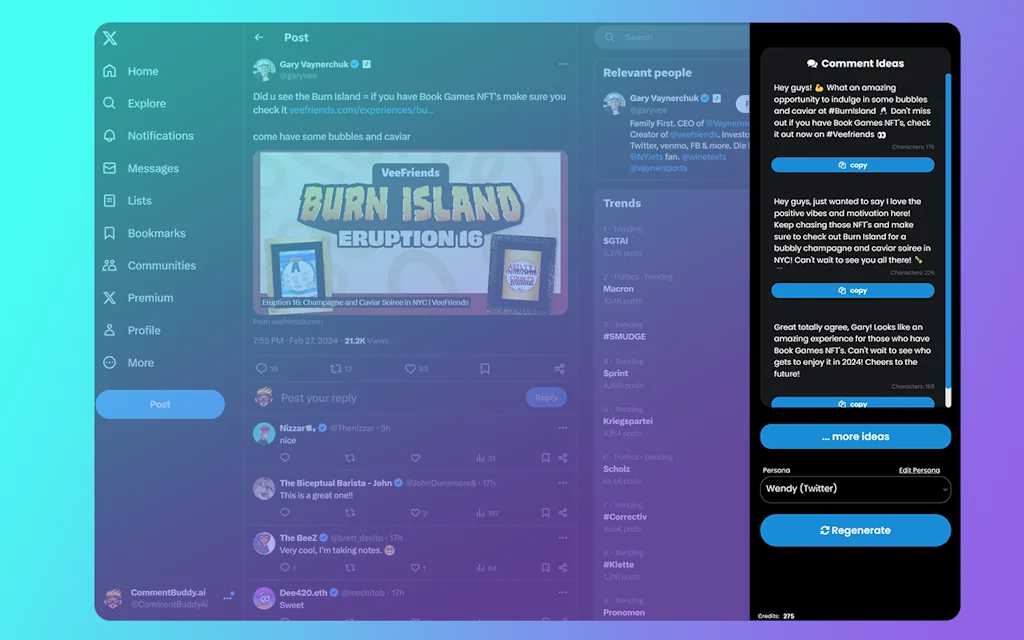Image resolution: width=1024 pixels, height=640 pixels.
Task: Like Nizzar's 'nice' reply
Action: [x=416, y=458]
